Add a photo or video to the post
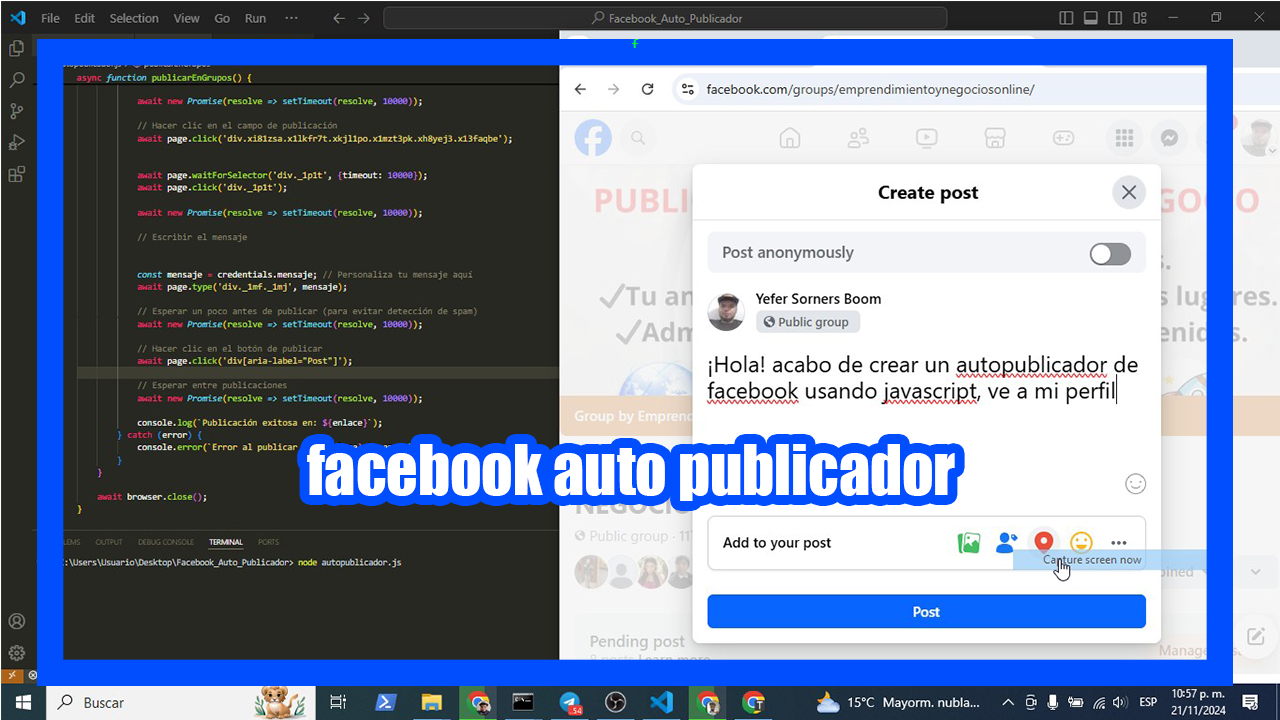This screenshot has height=720, width=1280. click(969, 543)
